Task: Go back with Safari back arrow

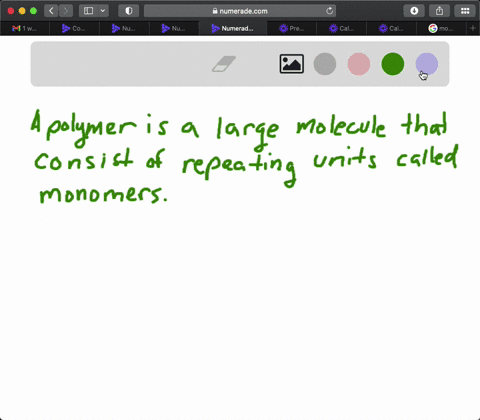Action: coord(51,11)
